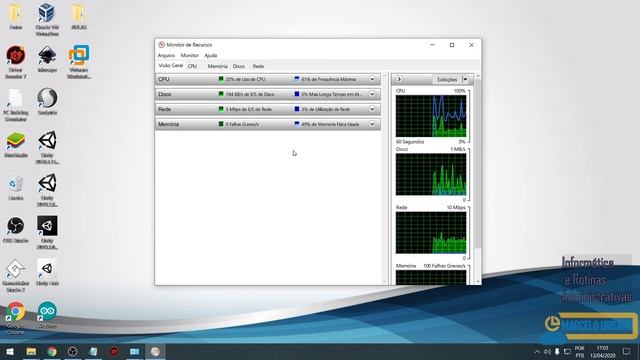
Task: Click the Rede activity graph
Action: [431, 233]
